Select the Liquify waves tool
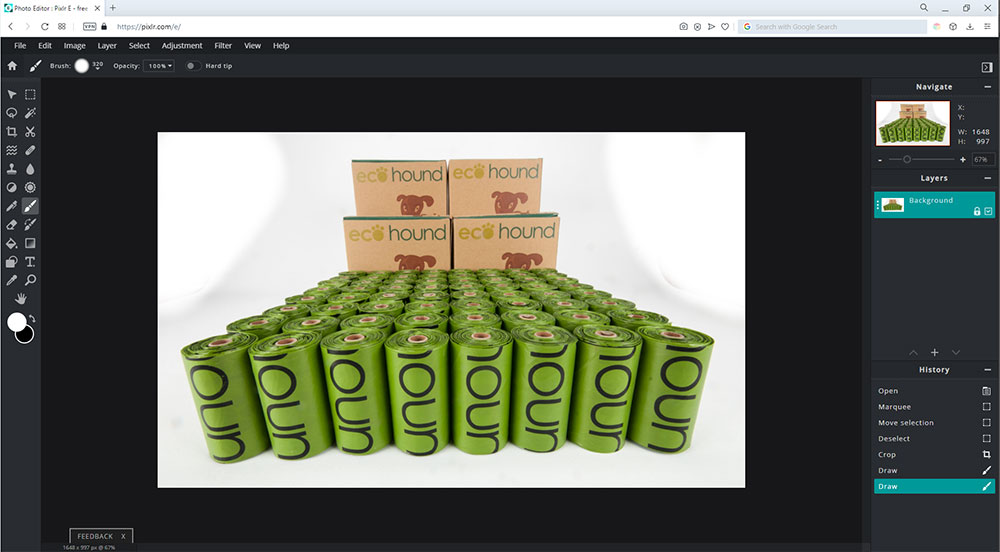This screenshot has height=552, width=1000. 11,150
